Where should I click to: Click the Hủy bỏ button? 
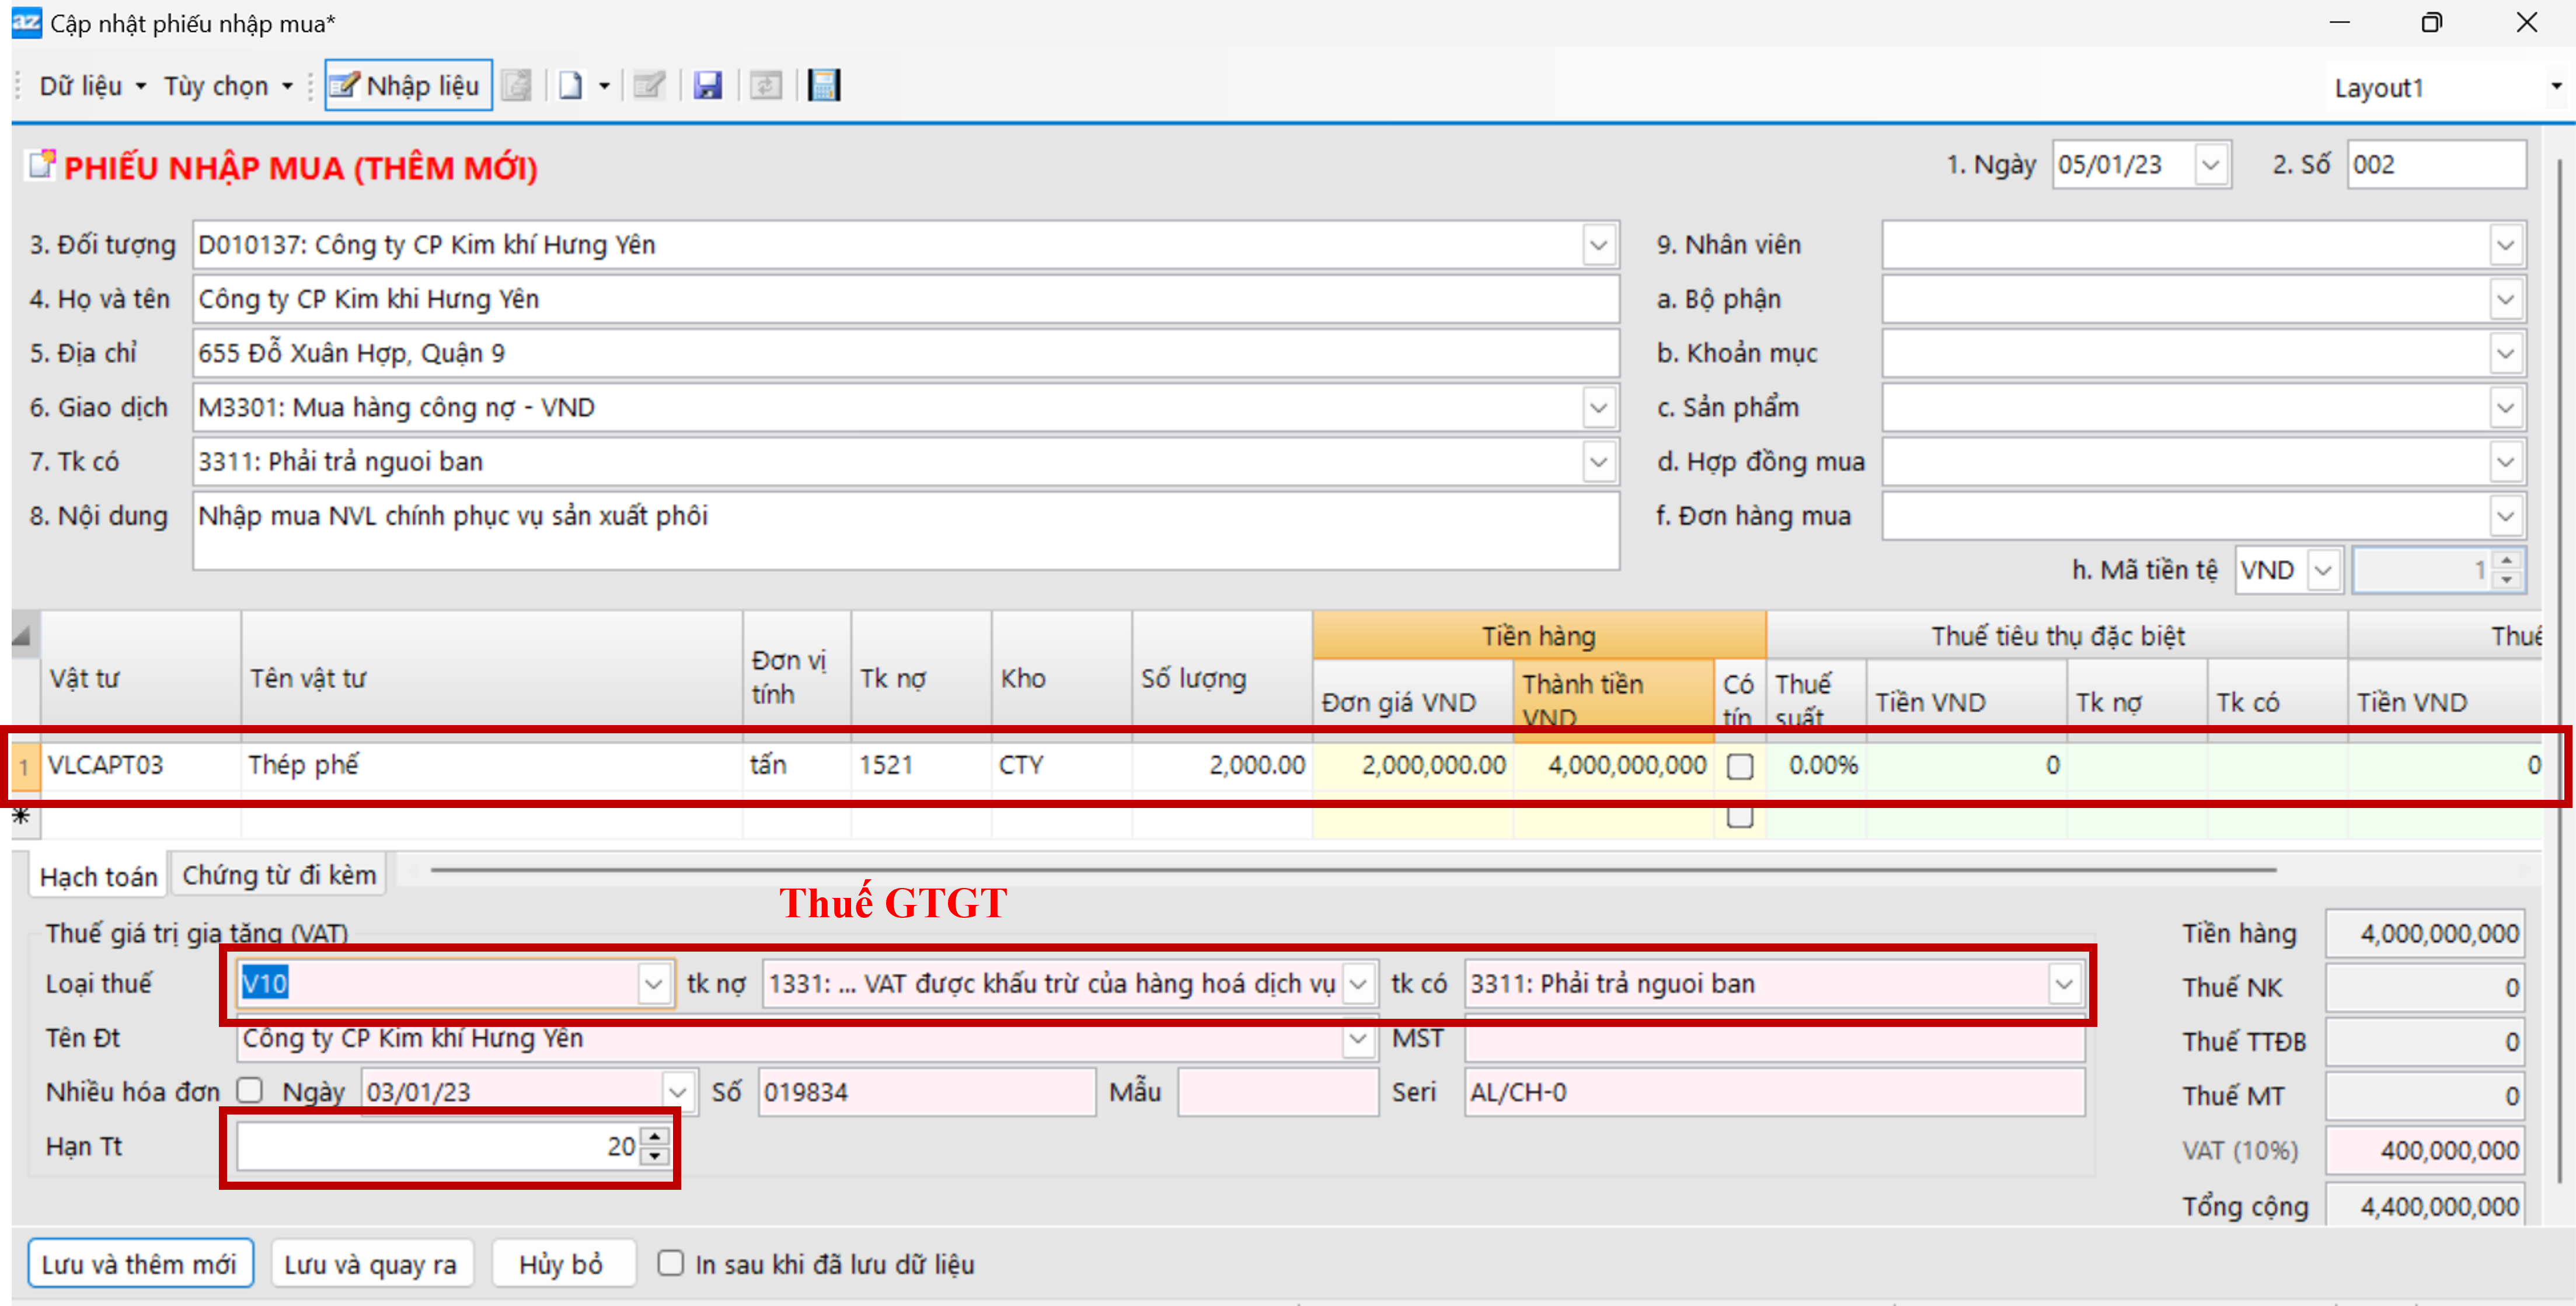pos(560,1264)
